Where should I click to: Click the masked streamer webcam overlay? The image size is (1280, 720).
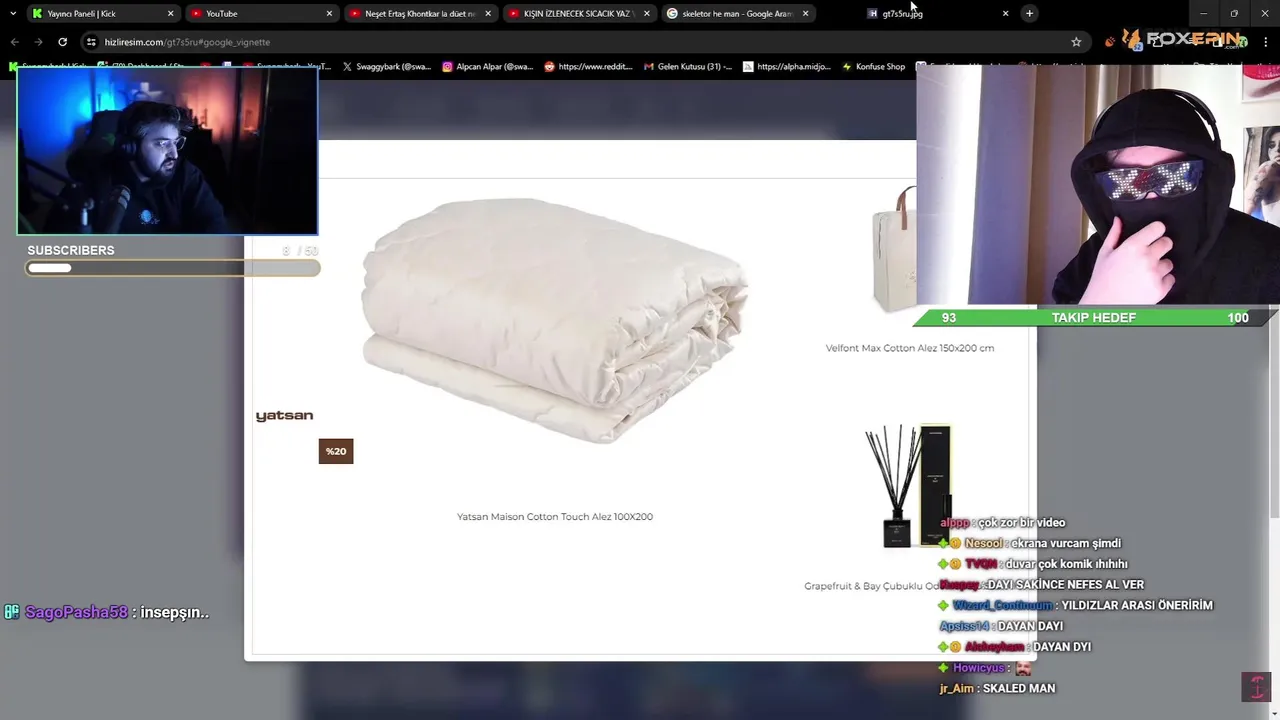click(x=1098, y=186)
